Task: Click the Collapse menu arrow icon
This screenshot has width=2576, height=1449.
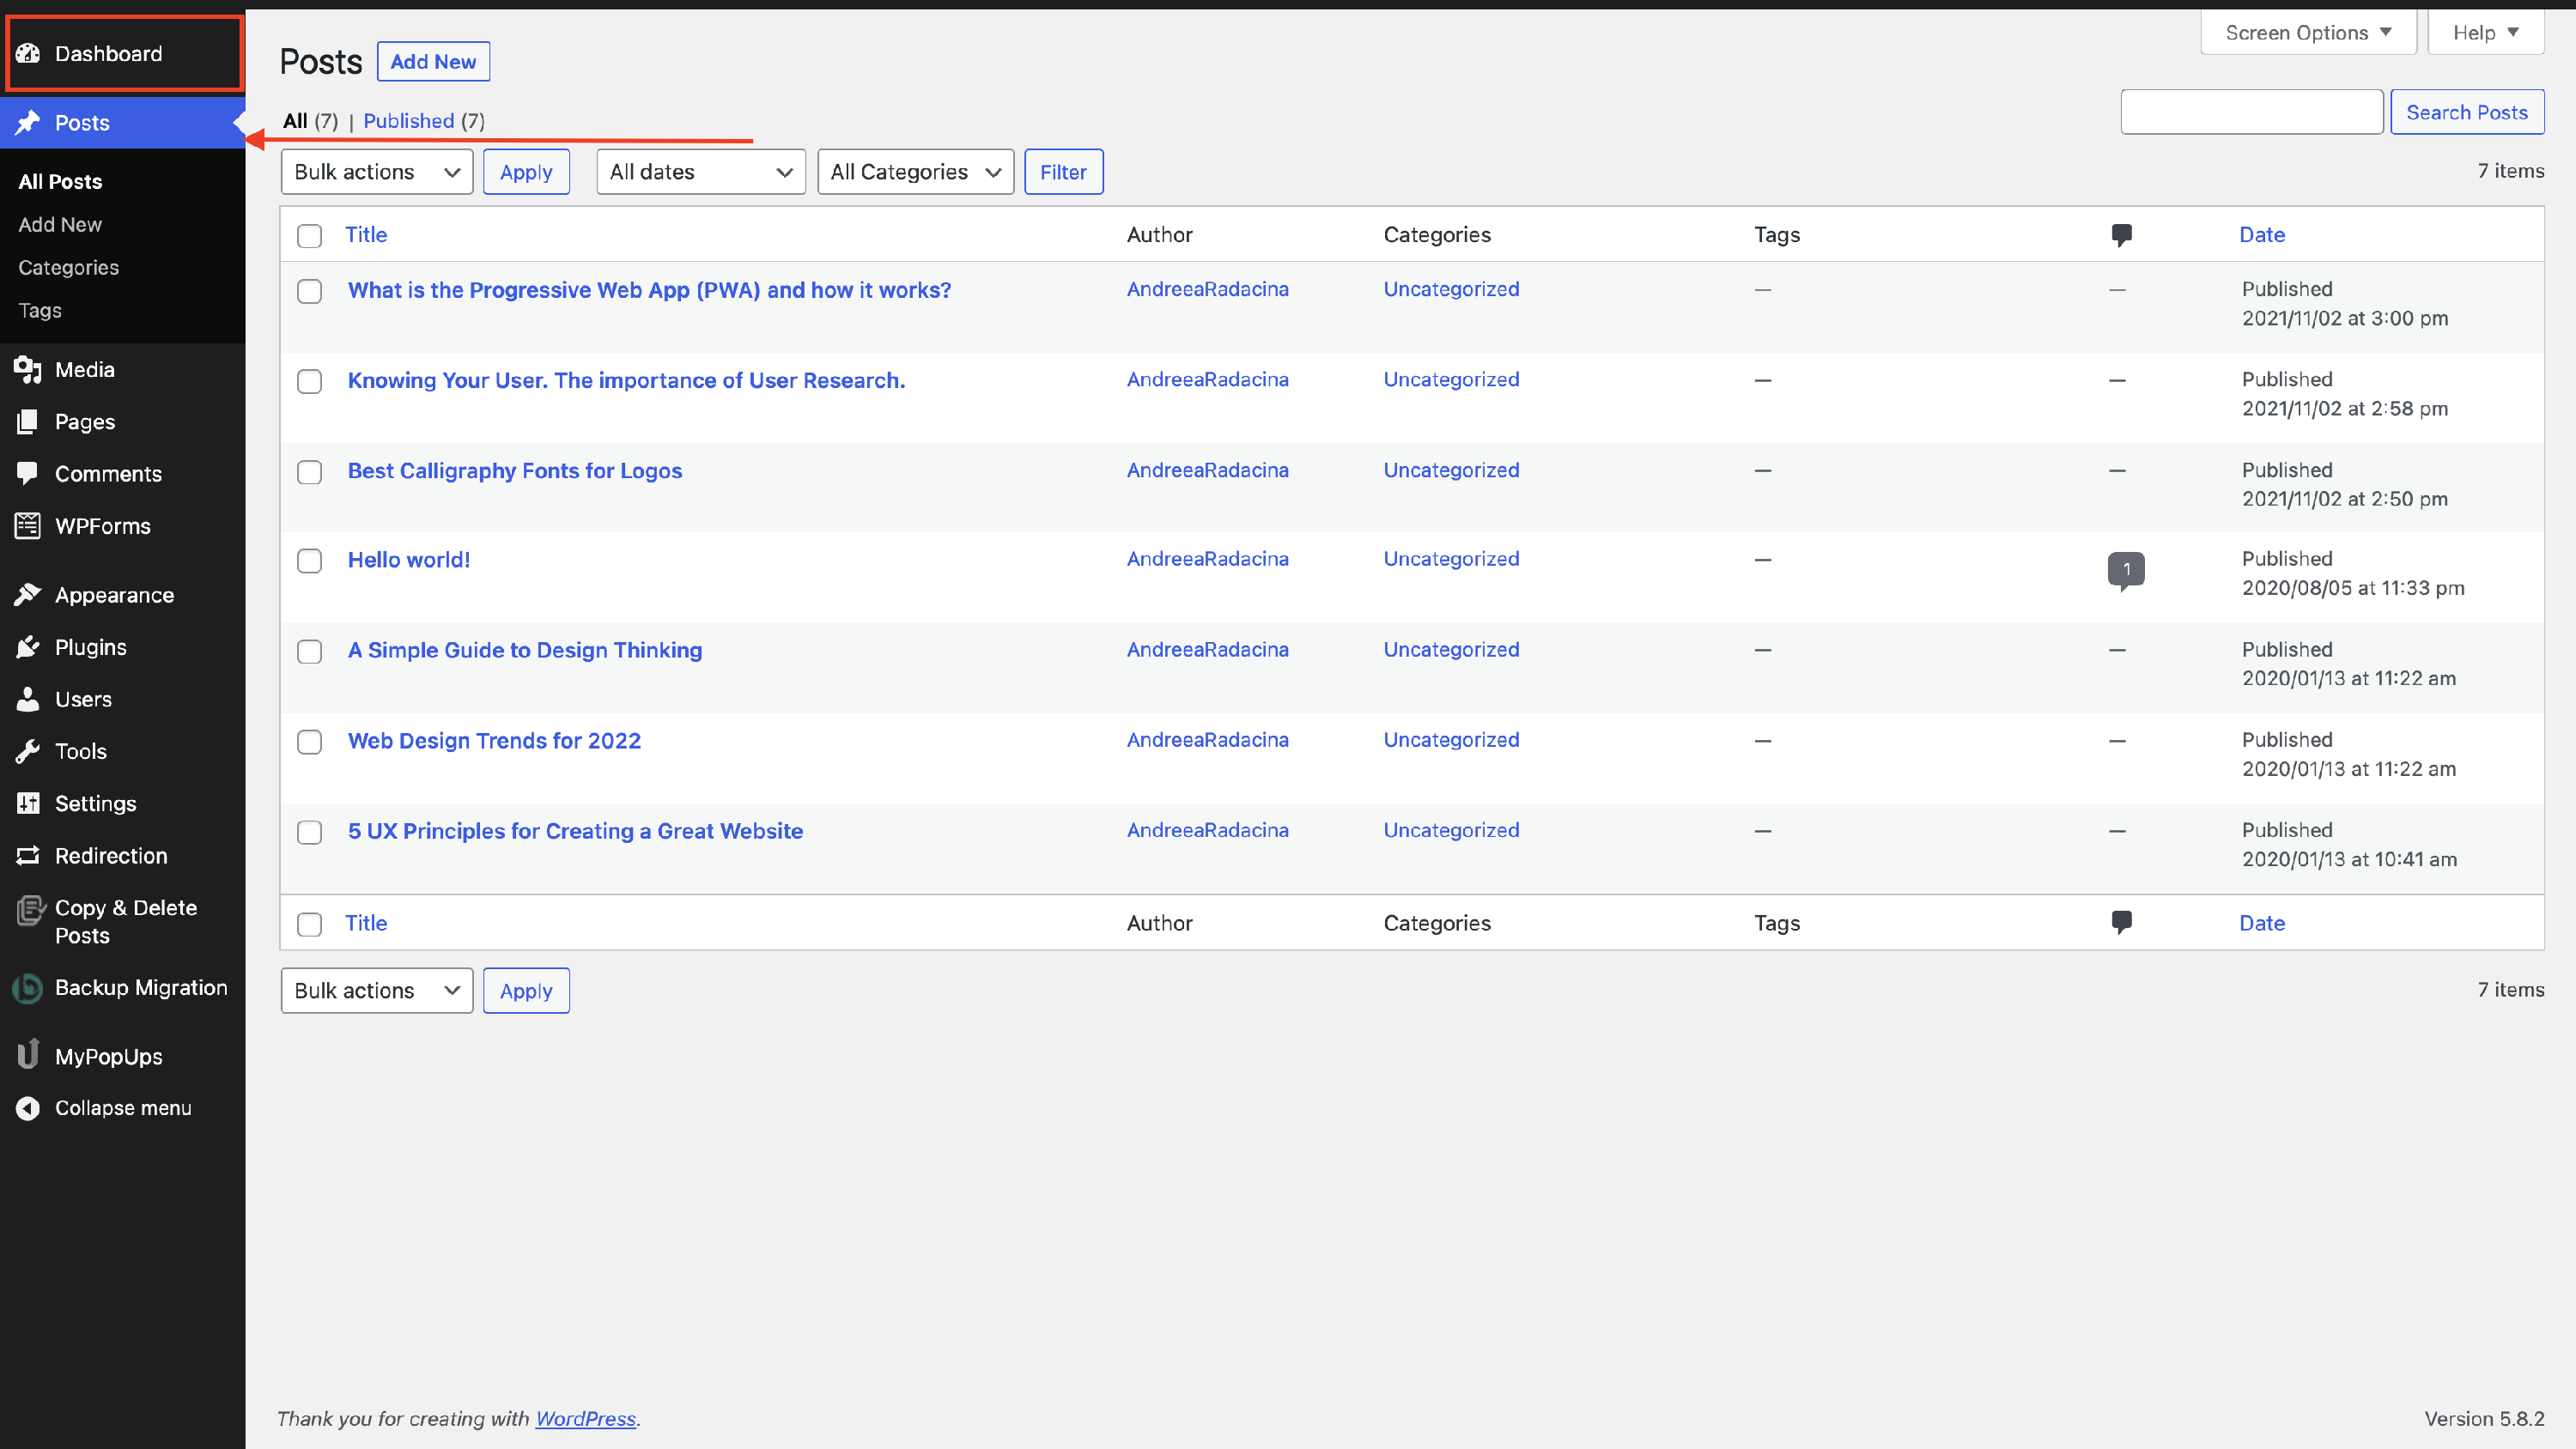Action: pyautogui.click(x=28, y=1108)
